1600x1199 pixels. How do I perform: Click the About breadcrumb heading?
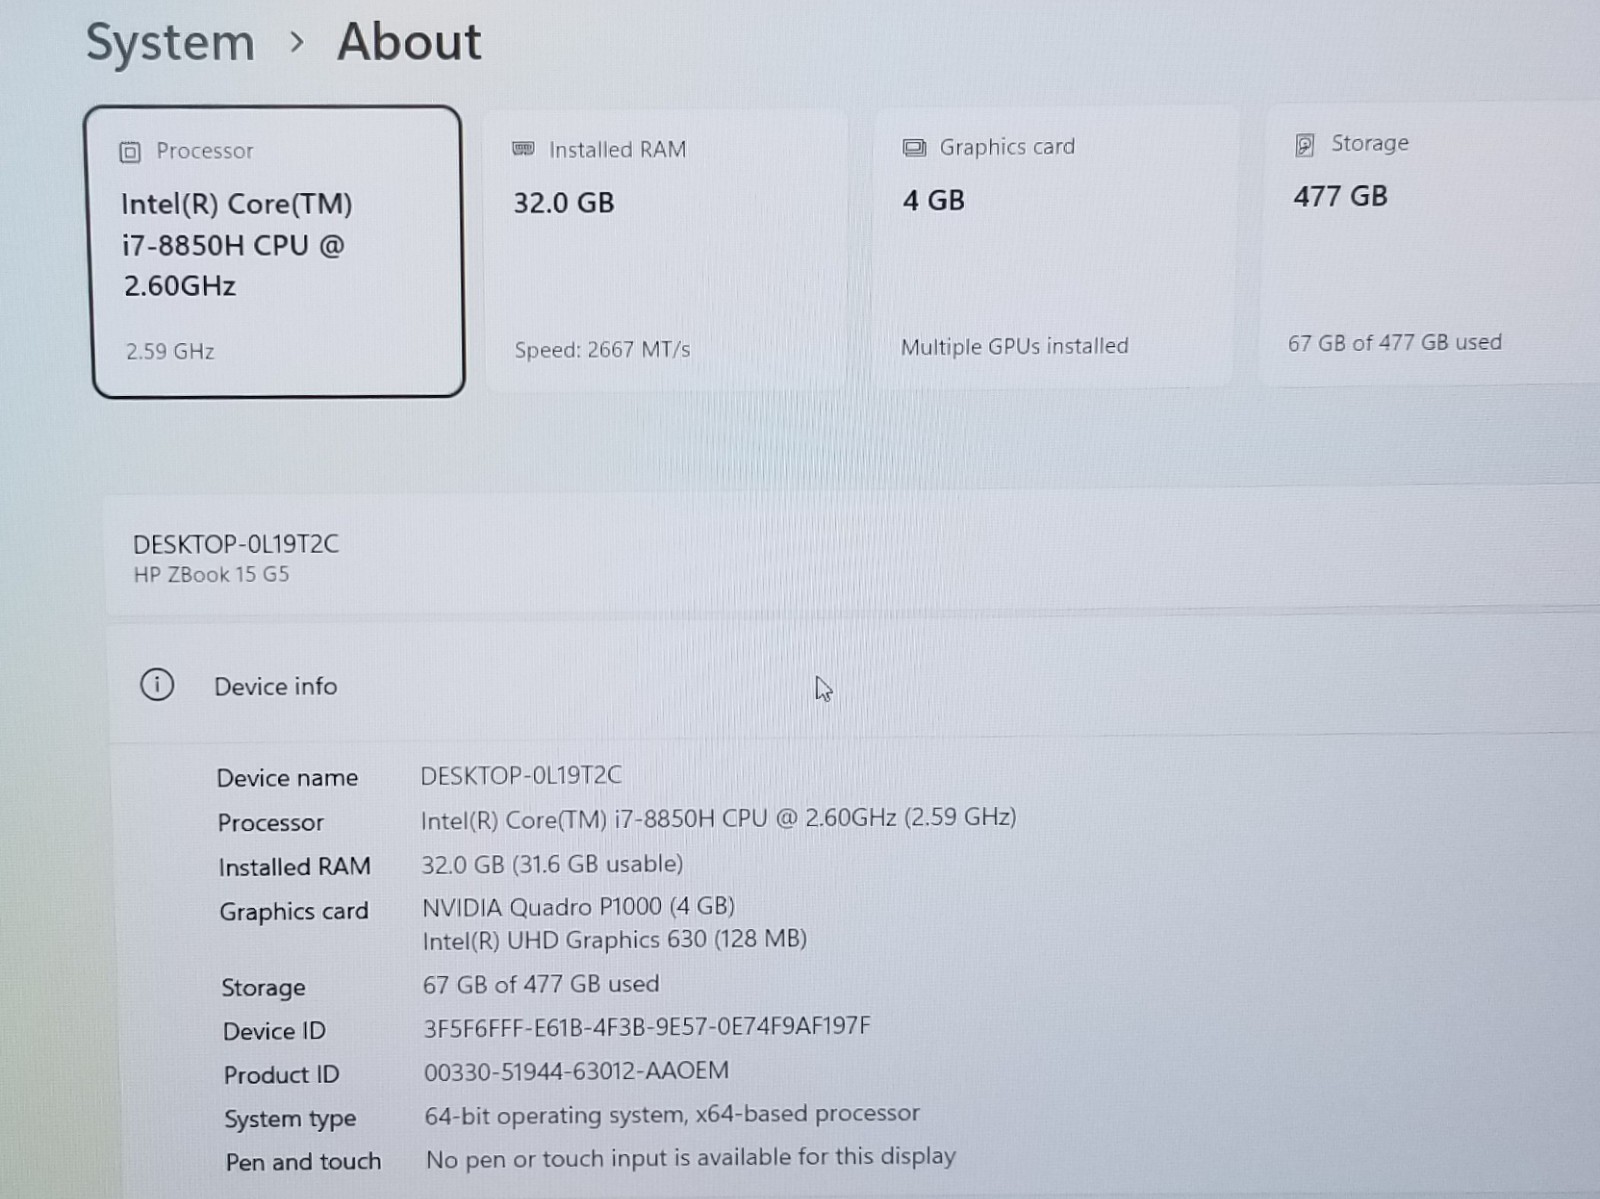coord(409,42)
